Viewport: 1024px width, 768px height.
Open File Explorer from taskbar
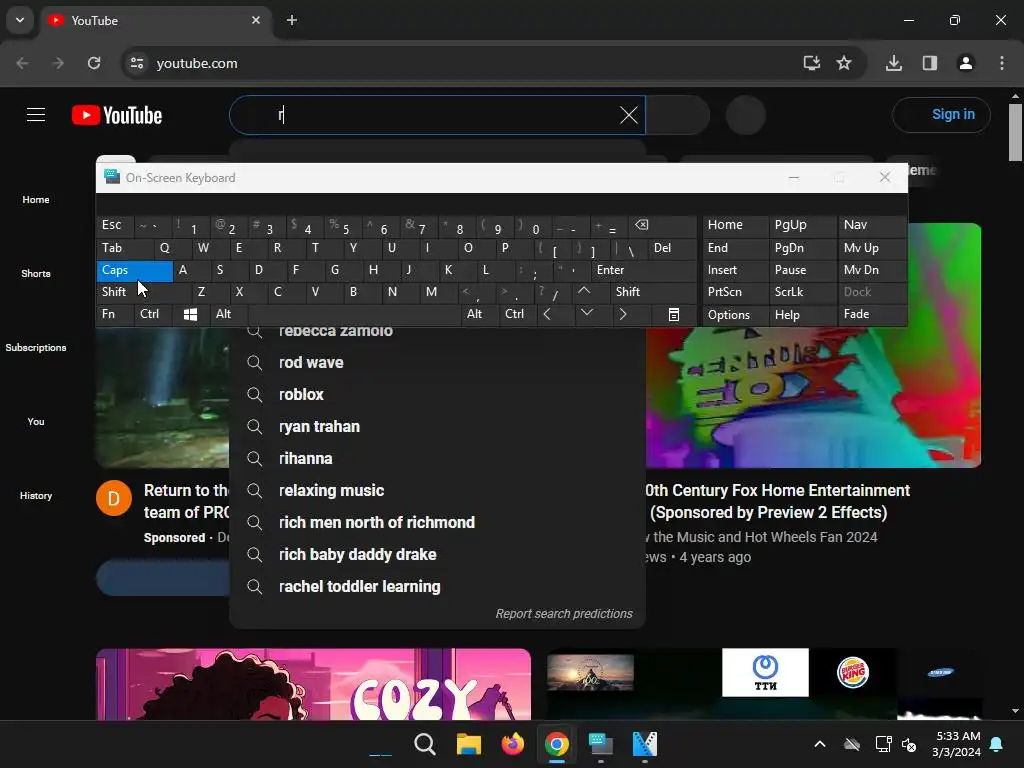(468, 744)
